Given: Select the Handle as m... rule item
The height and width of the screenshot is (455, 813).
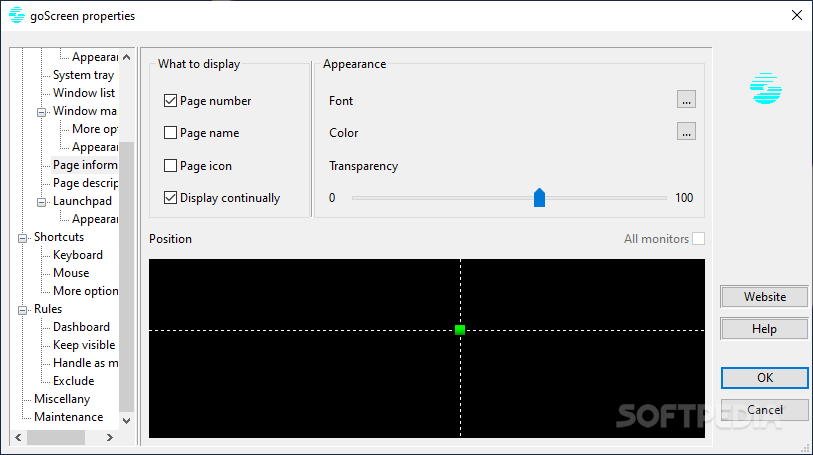Looking at the screenshot, I should [x=86, y=363].
